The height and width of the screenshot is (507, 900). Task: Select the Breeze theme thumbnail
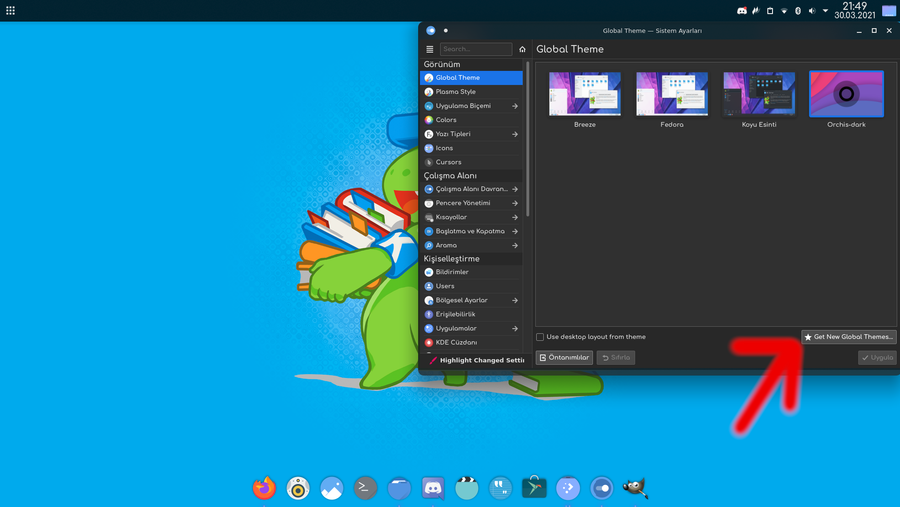coord(584,95)
